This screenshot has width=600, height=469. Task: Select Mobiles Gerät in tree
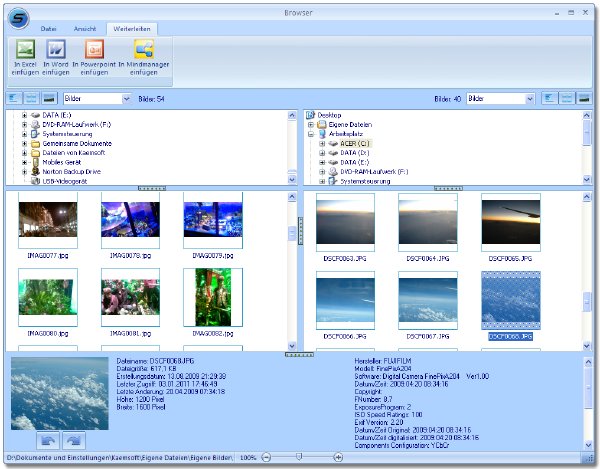point(62,162)
